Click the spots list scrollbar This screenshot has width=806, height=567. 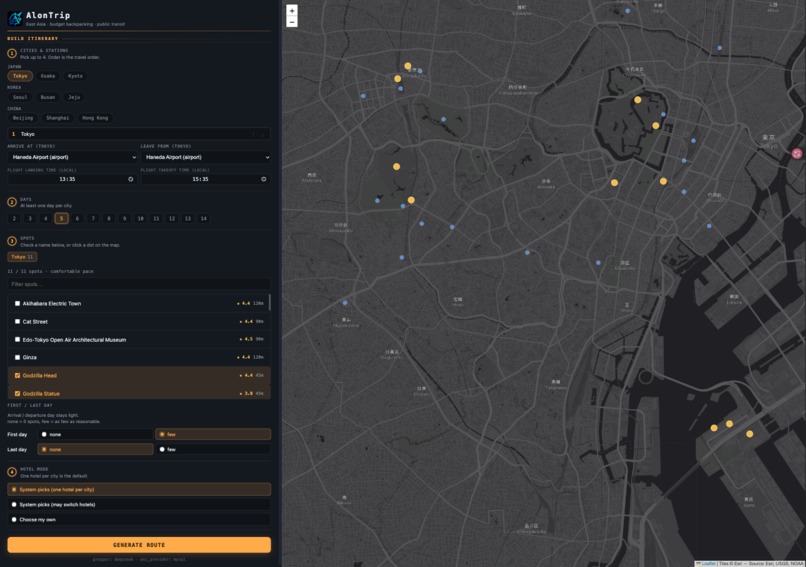point(269,302)
